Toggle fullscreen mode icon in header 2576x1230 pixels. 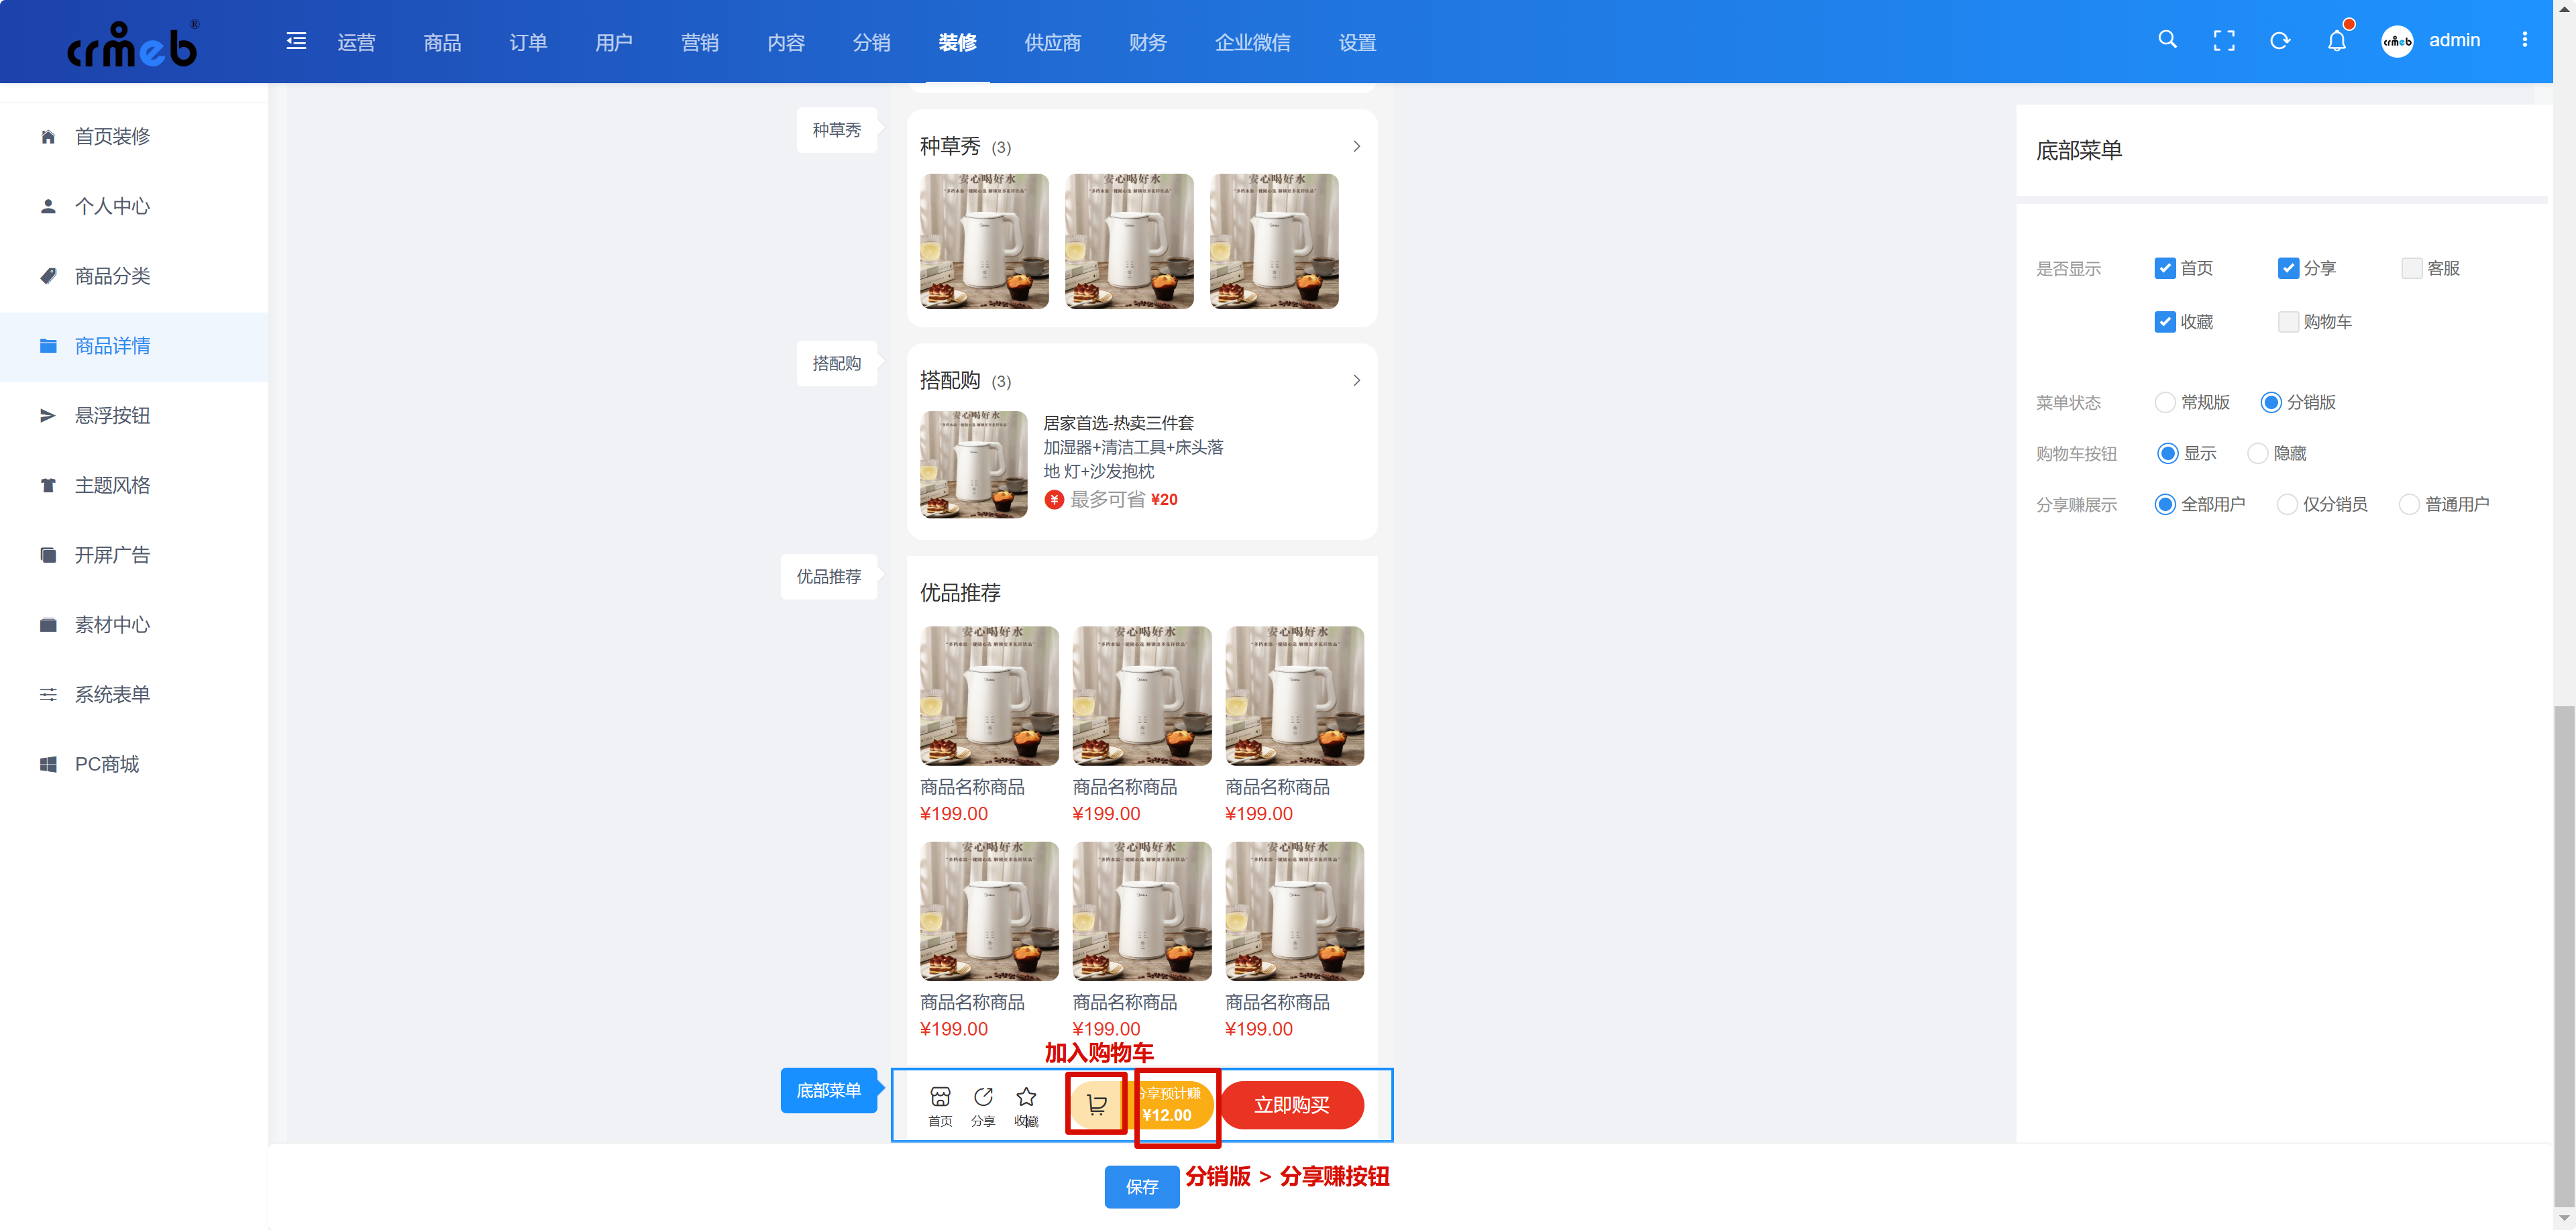coord(2223,41)
